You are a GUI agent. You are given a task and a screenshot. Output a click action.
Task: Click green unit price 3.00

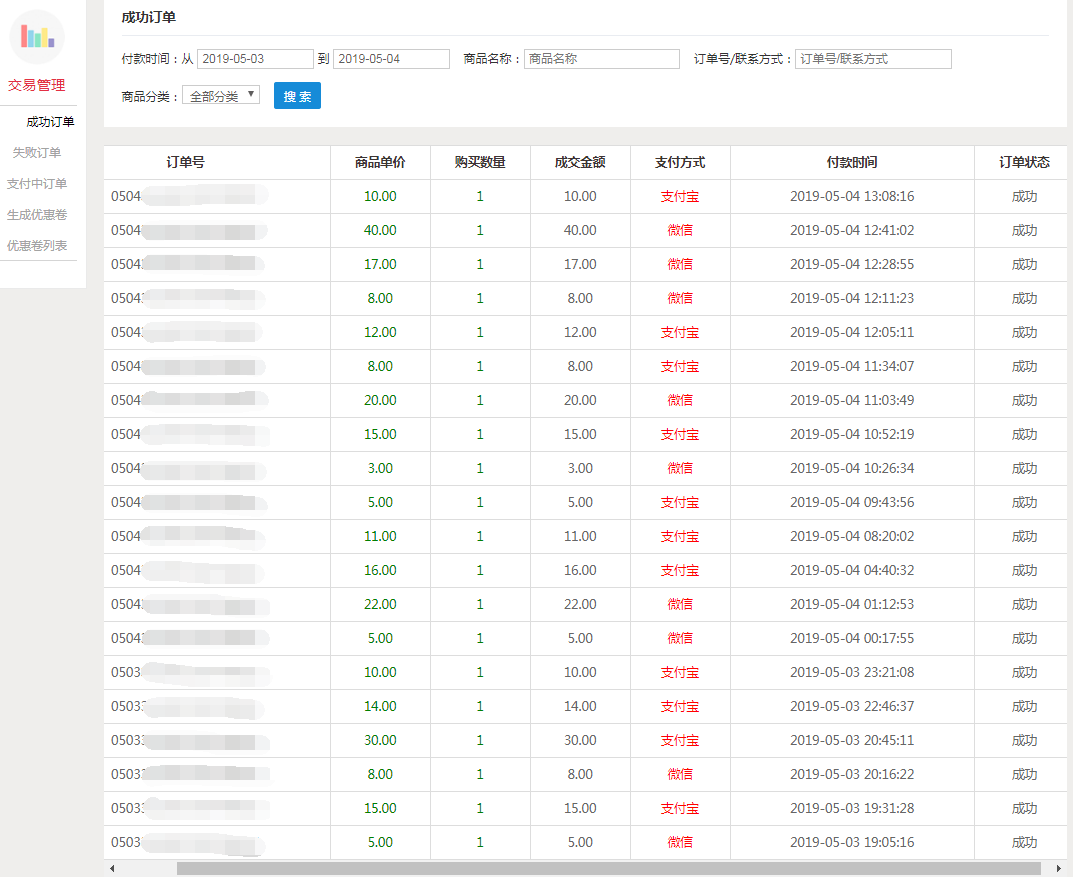pos(380,468)
